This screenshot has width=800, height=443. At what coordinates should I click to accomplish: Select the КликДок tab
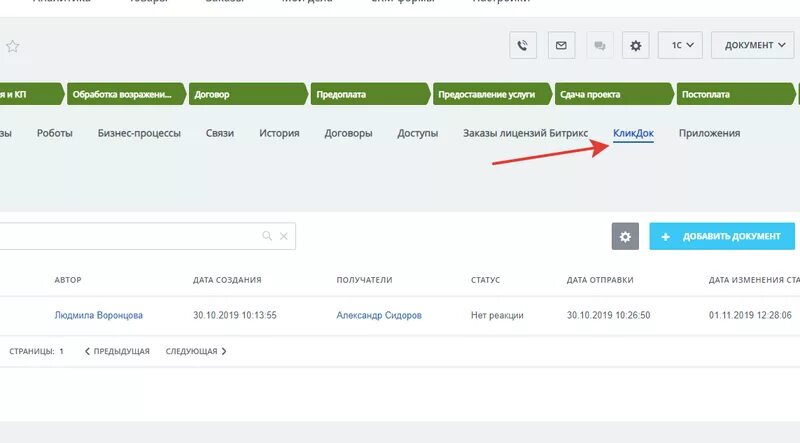633,133
